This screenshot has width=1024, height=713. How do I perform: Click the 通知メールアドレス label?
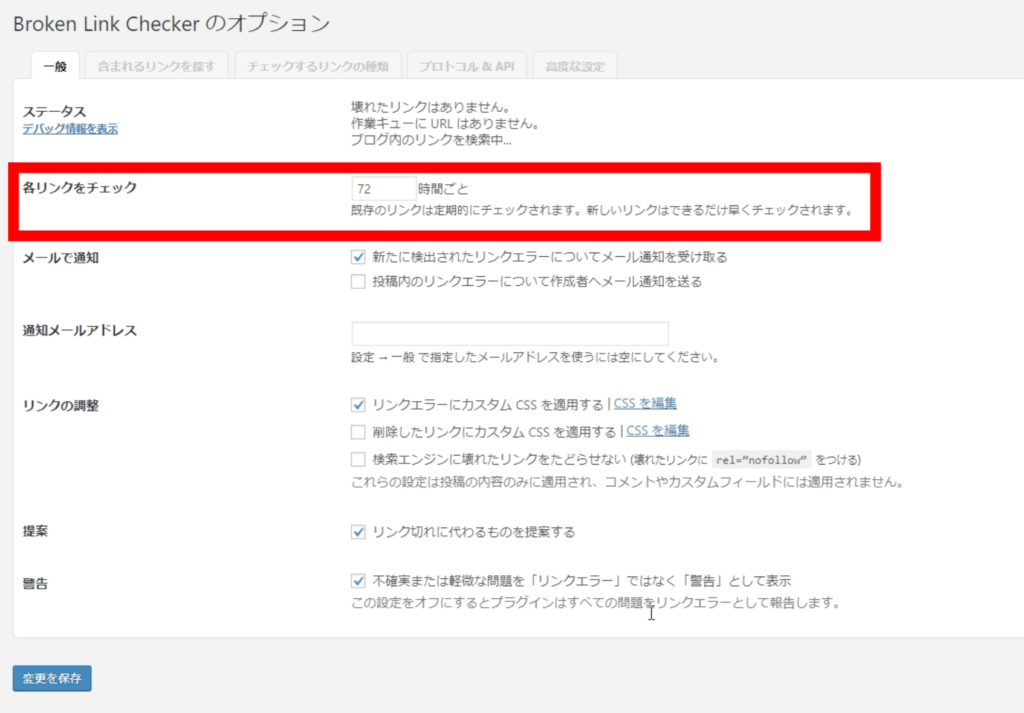(x=80, y=330)
